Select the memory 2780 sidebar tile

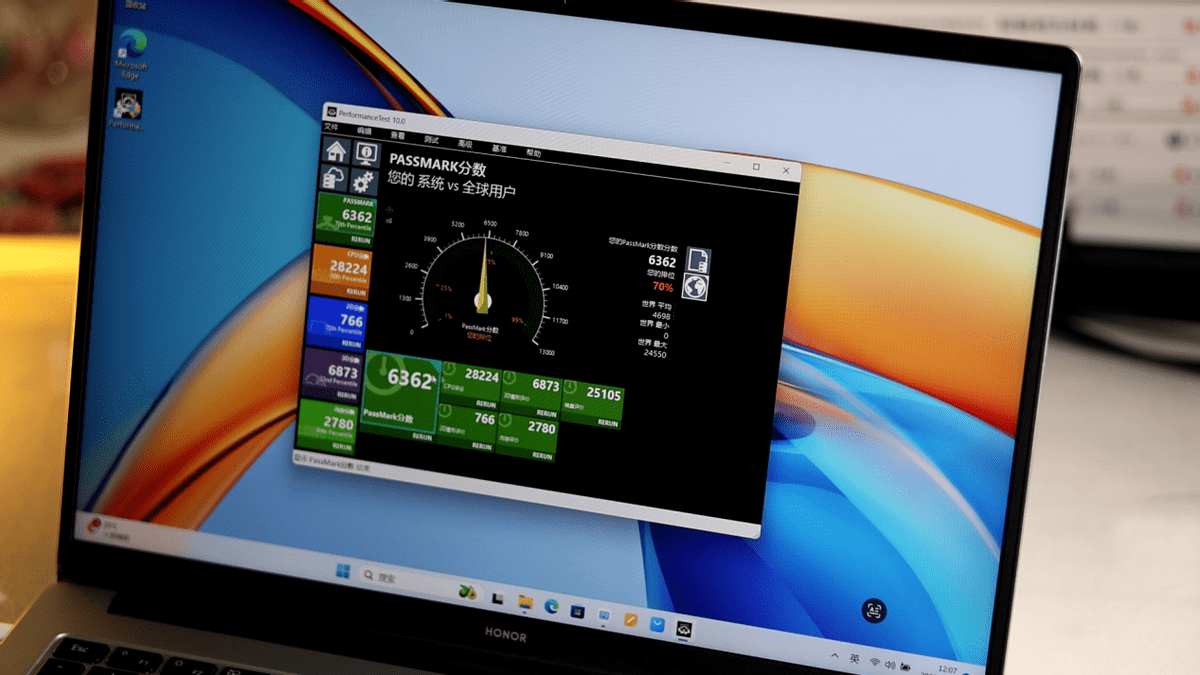click(328, 426)
